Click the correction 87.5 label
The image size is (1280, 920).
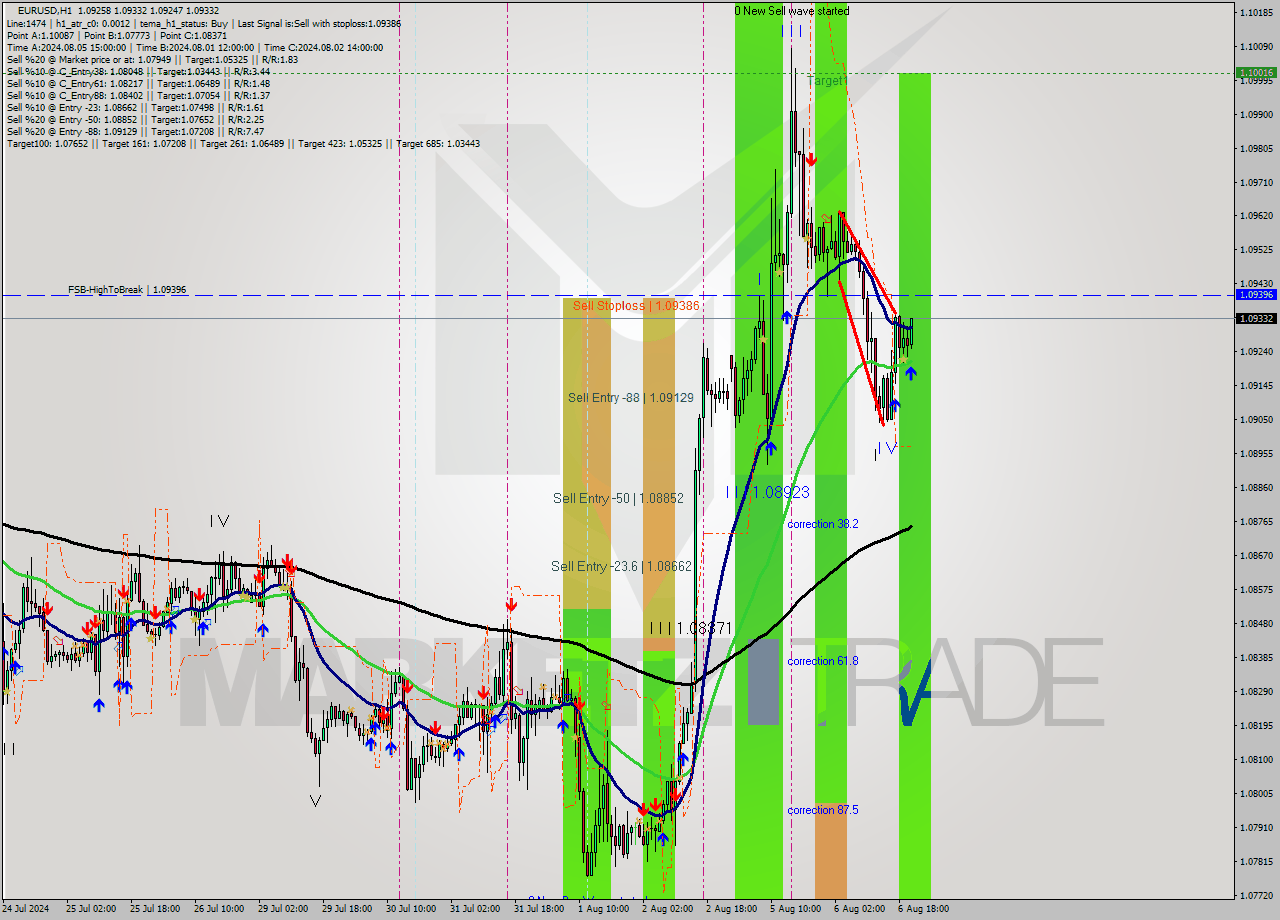822,810
